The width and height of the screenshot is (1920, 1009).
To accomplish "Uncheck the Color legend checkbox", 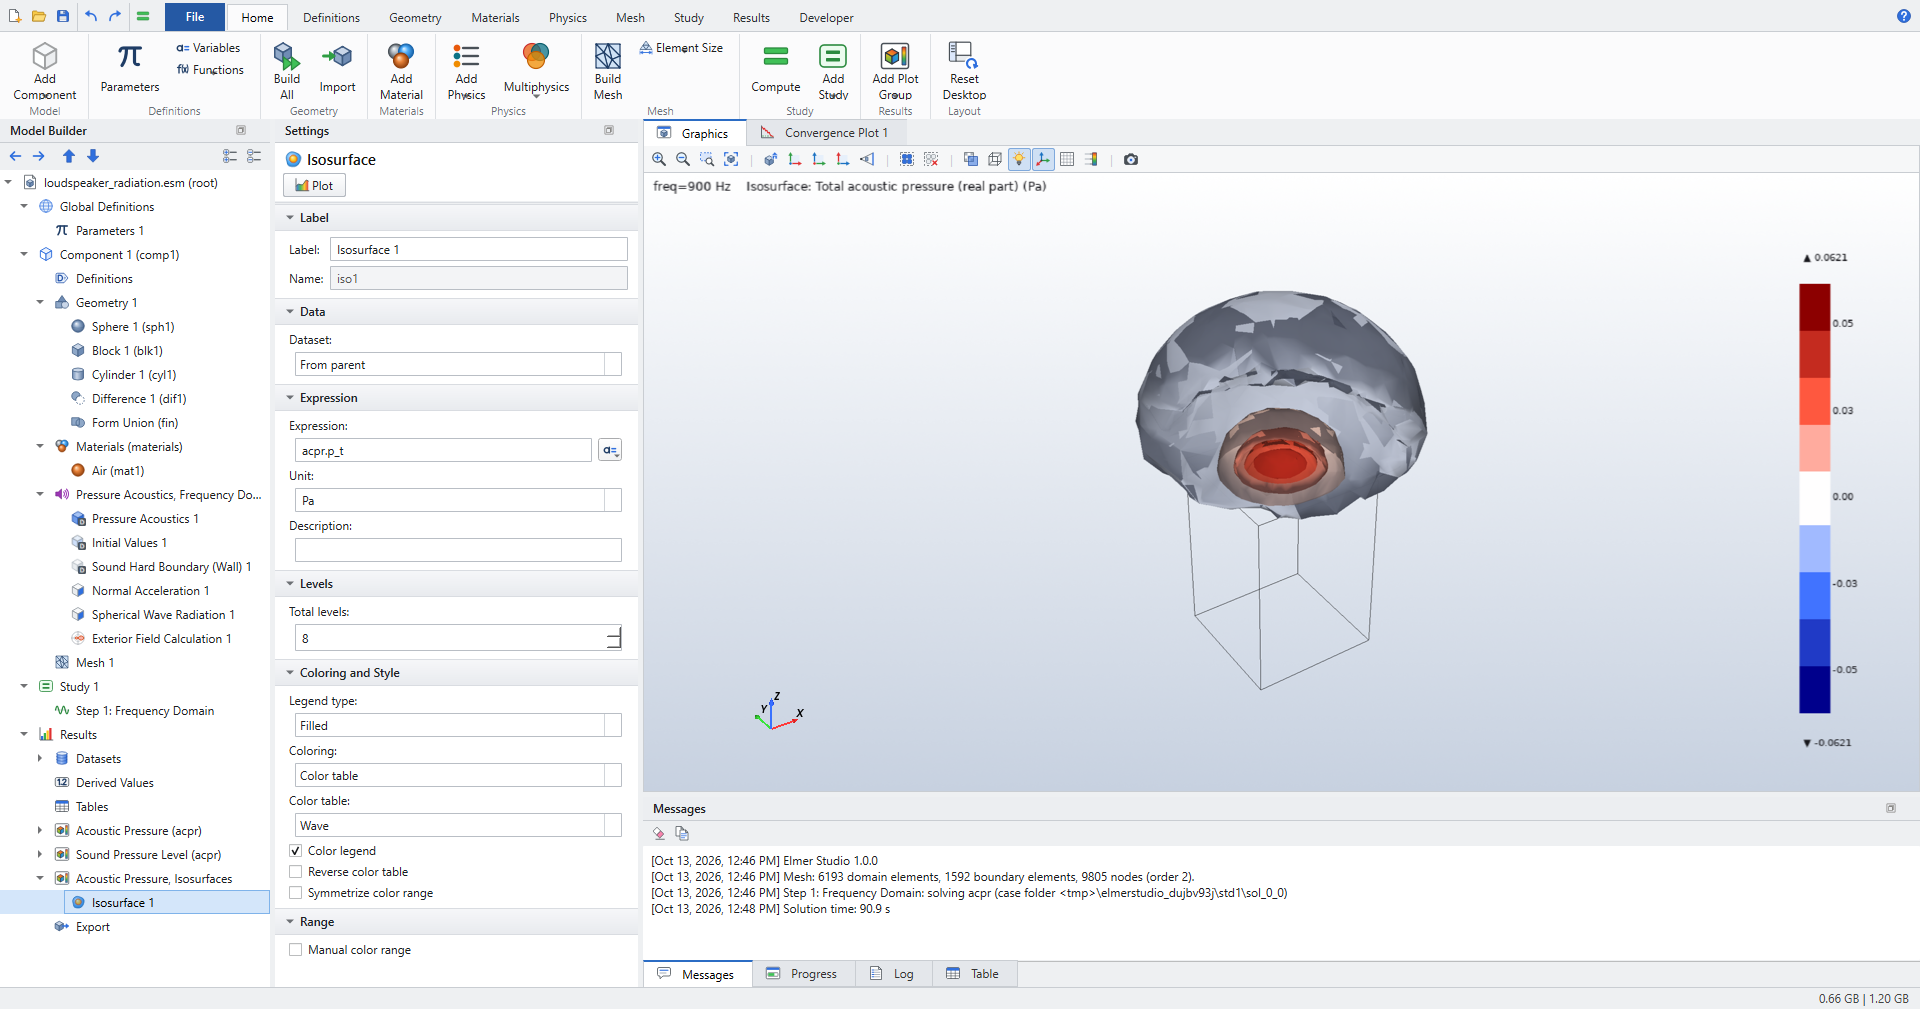I will (296, 851).
